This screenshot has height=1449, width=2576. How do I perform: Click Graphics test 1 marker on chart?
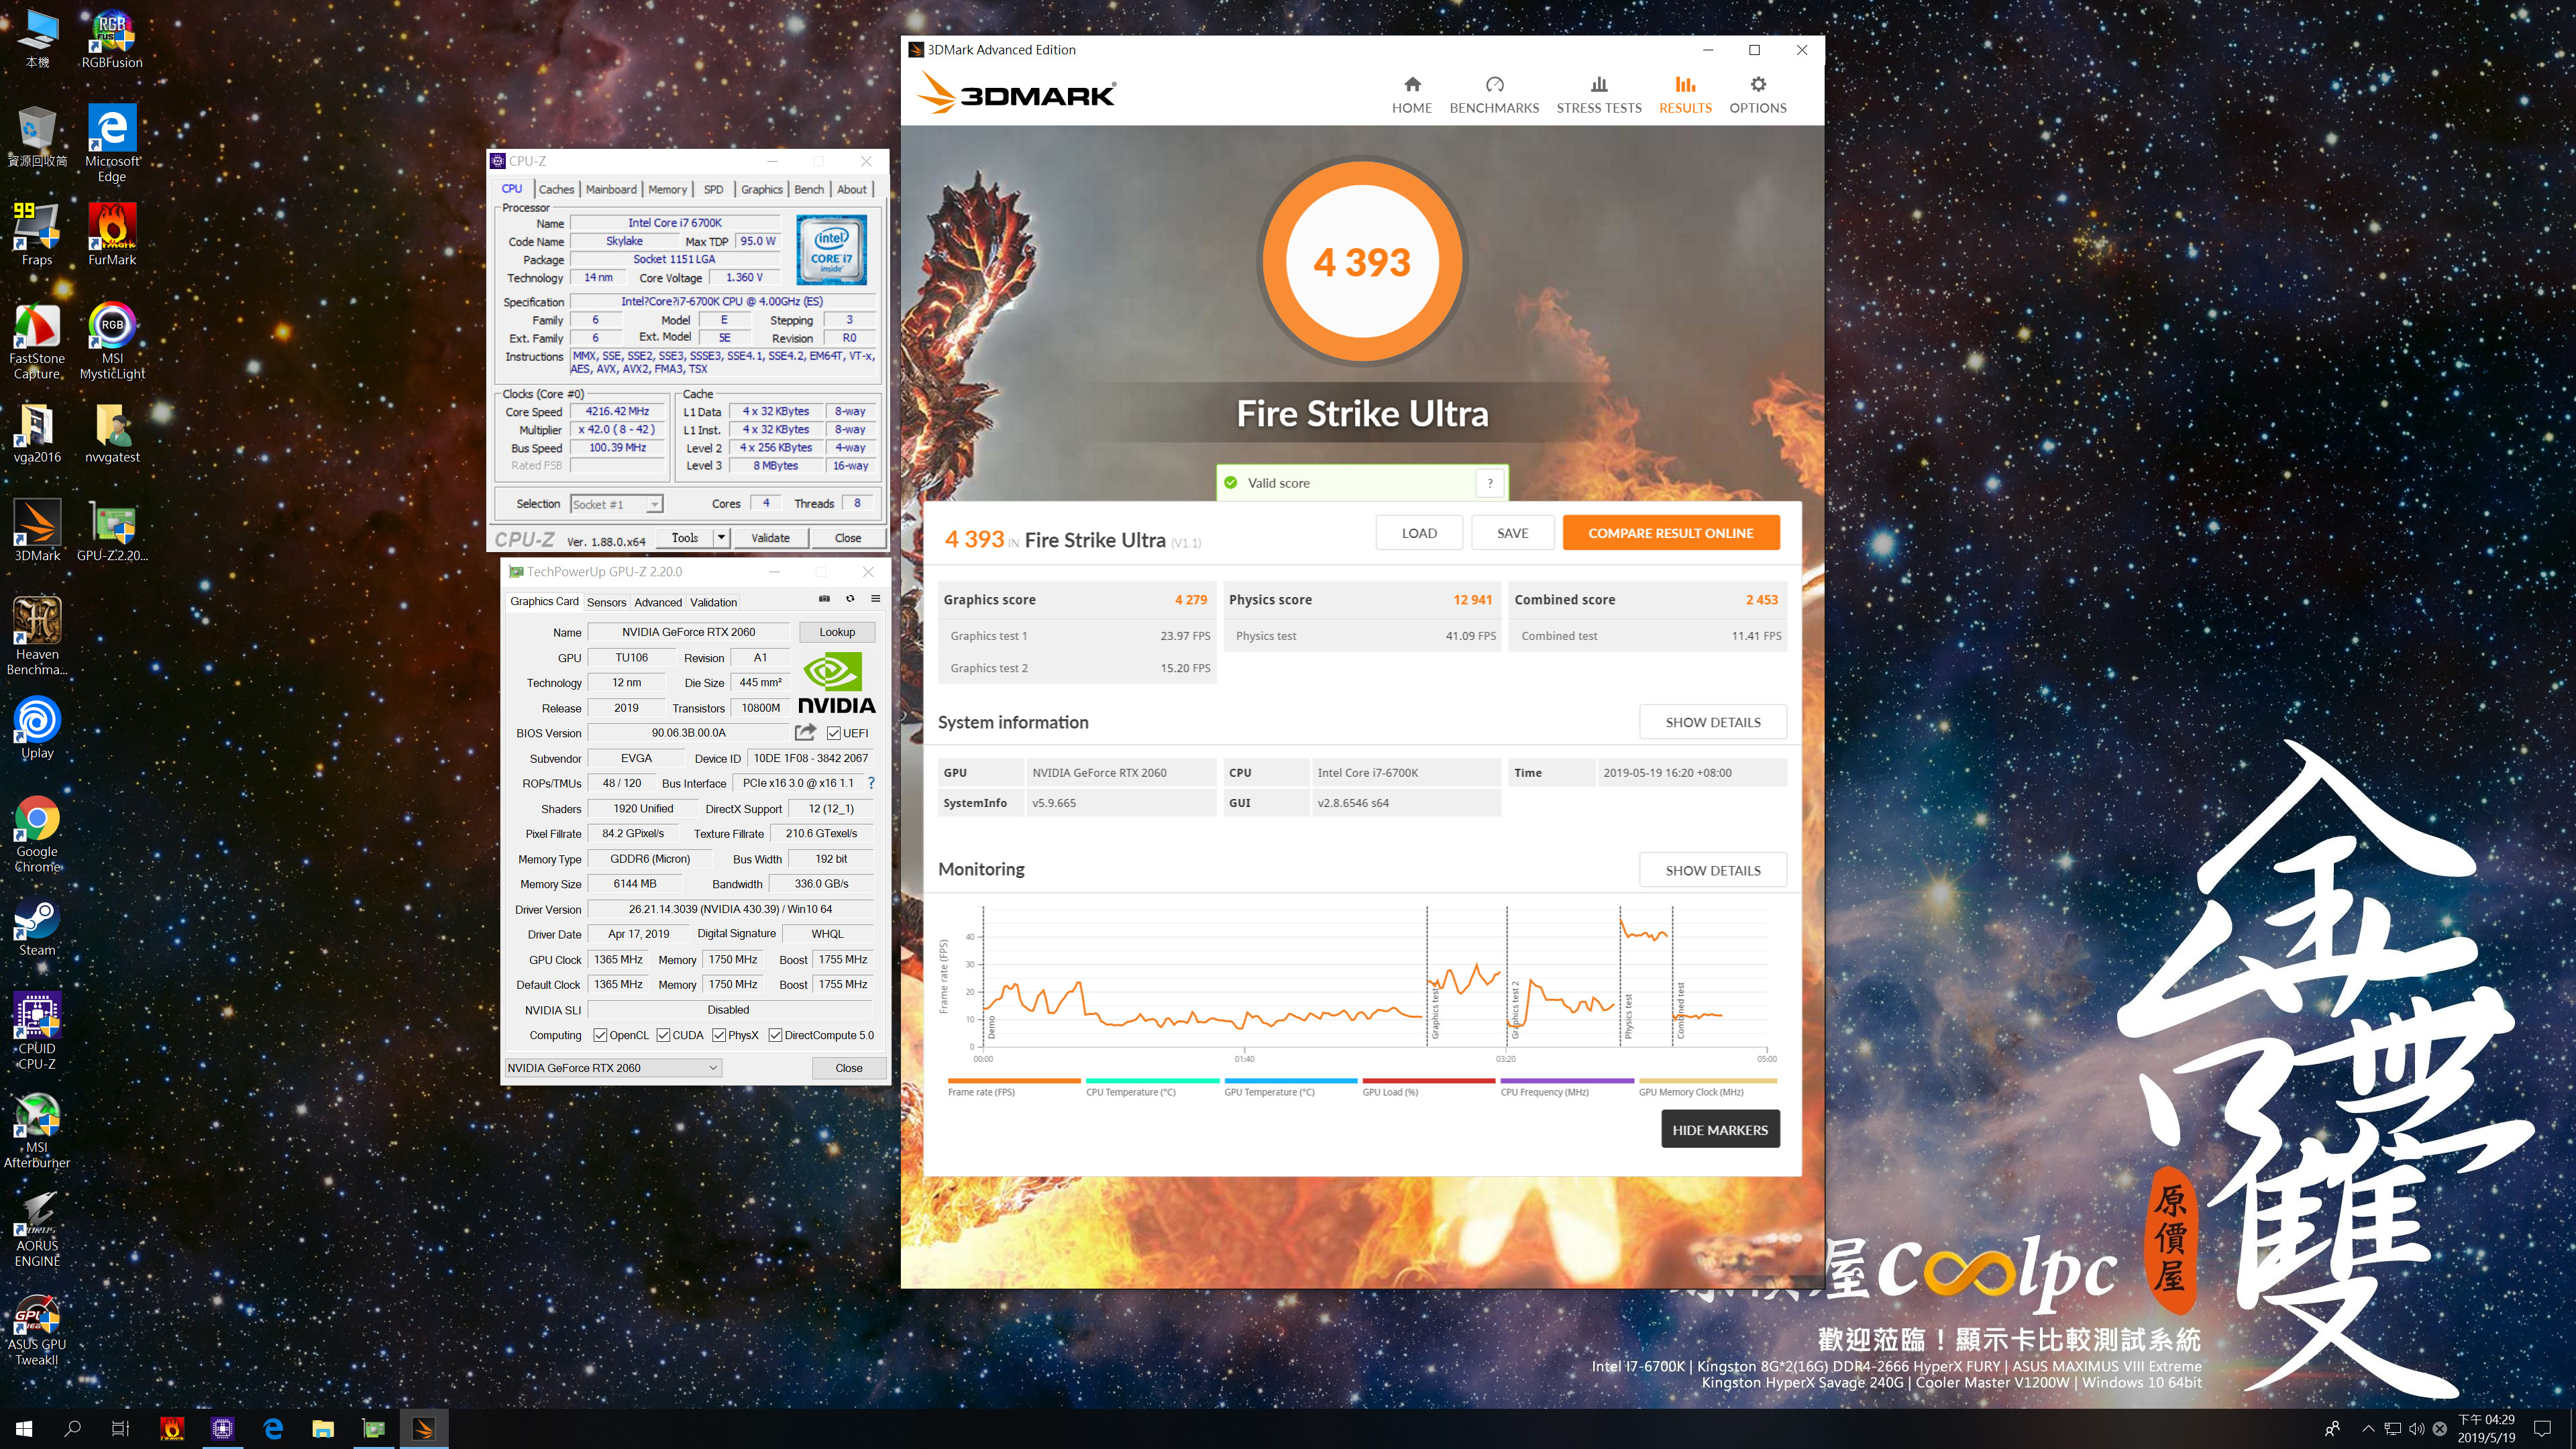1434,1010
